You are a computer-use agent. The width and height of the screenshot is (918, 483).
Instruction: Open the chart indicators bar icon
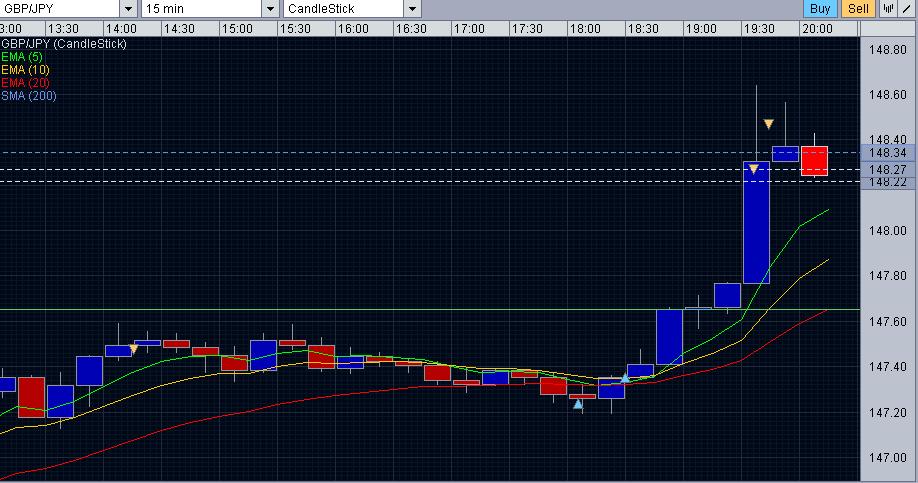tap(889, 9)
